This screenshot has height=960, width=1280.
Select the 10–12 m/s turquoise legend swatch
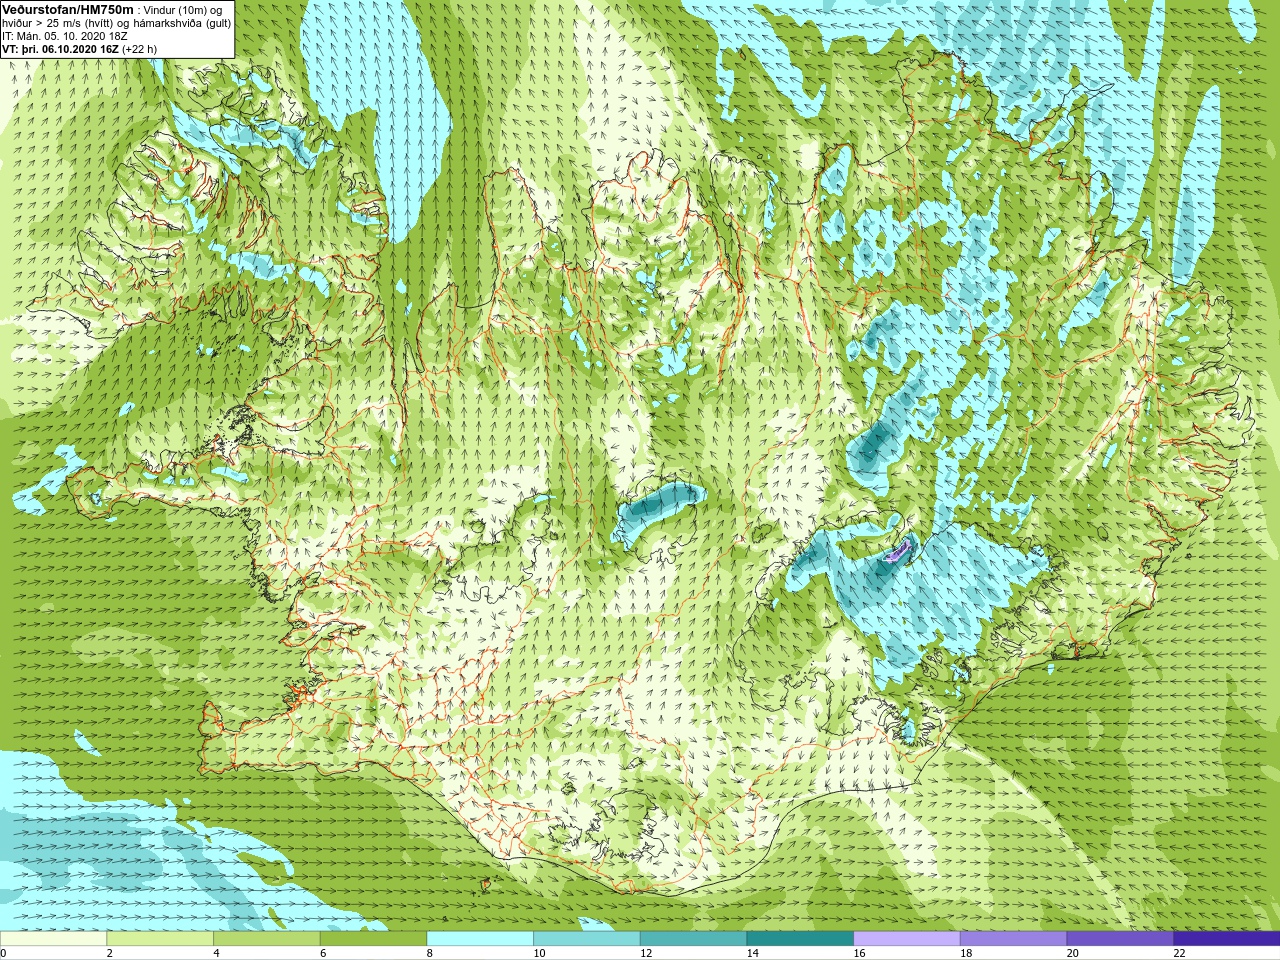coord(586,939)
